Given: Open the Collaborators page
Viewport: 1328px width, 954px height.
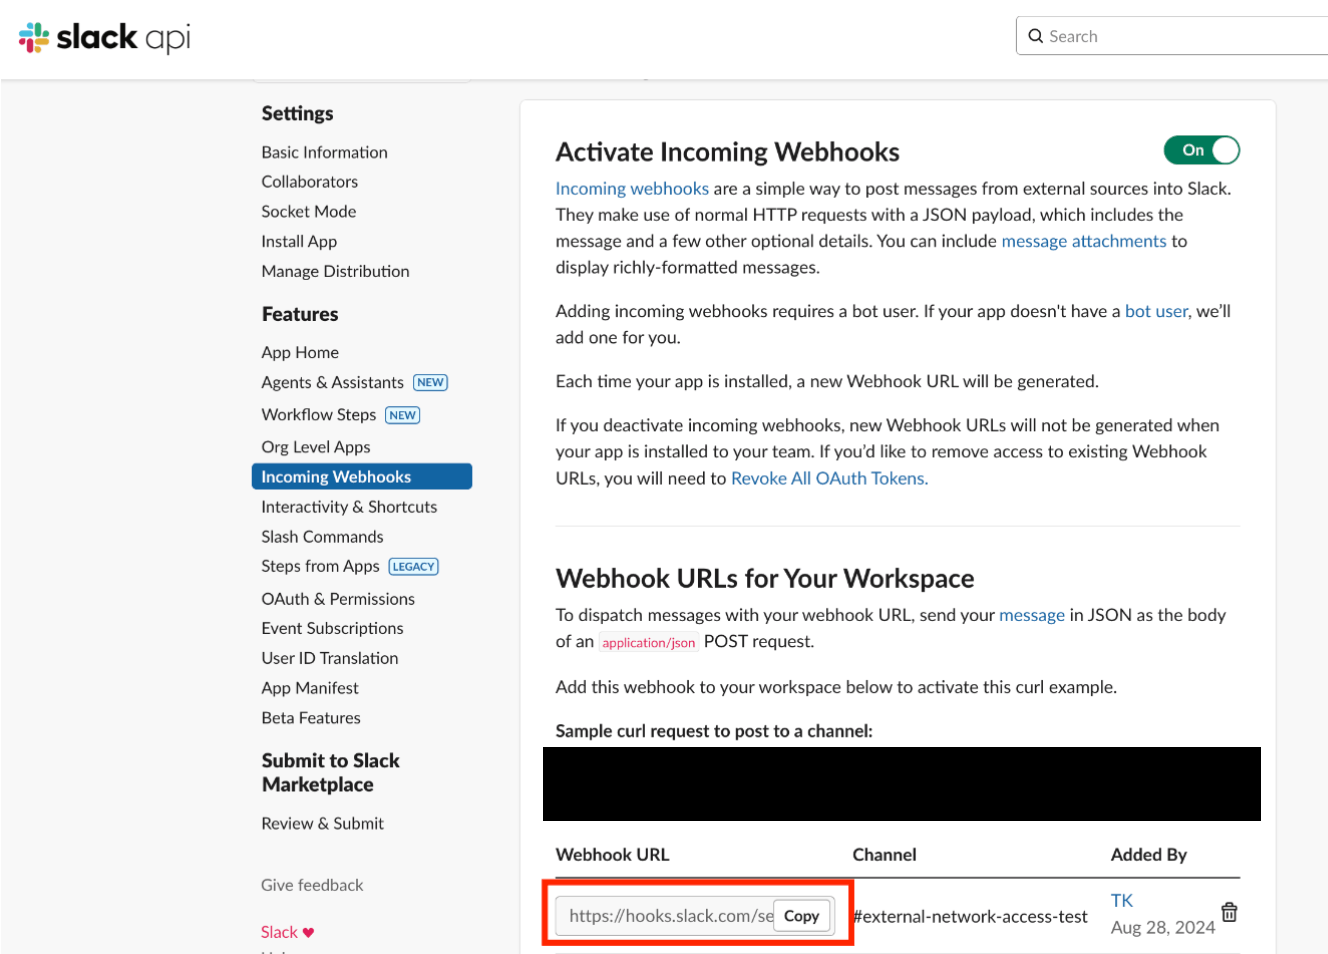Looking at the screenshot, I should tap(309, 182).
